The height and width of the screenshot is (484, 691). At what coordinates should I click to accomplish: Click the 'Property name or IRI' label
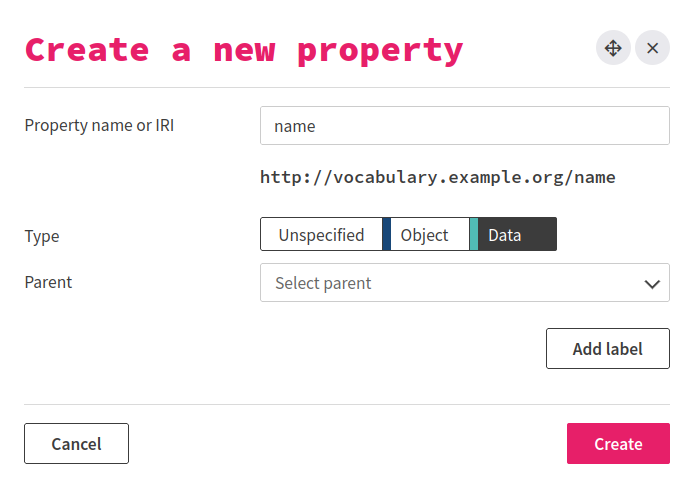pos(99,126)
